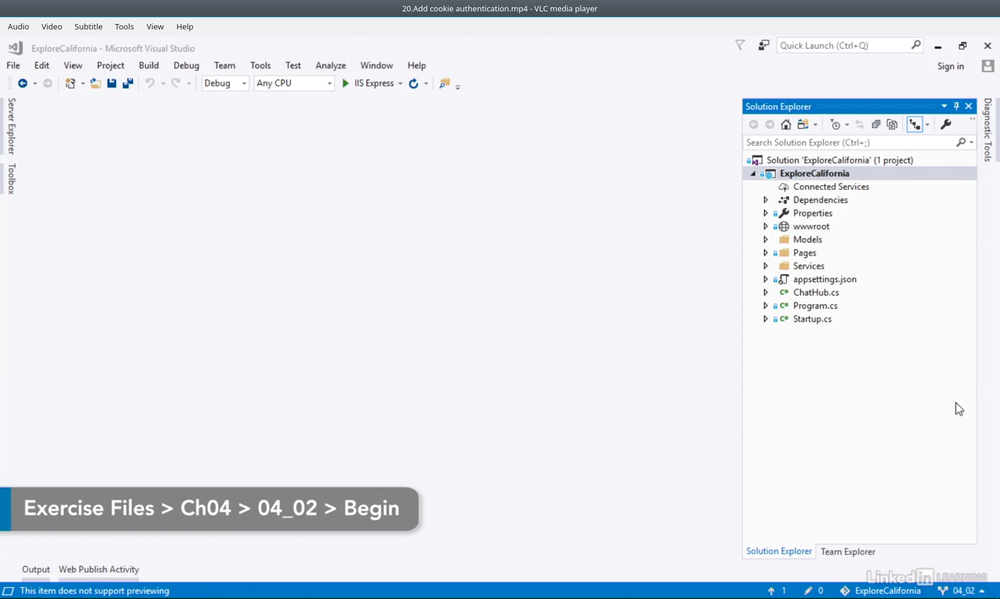Open the File menu in Visual Studio

[13, 65]
